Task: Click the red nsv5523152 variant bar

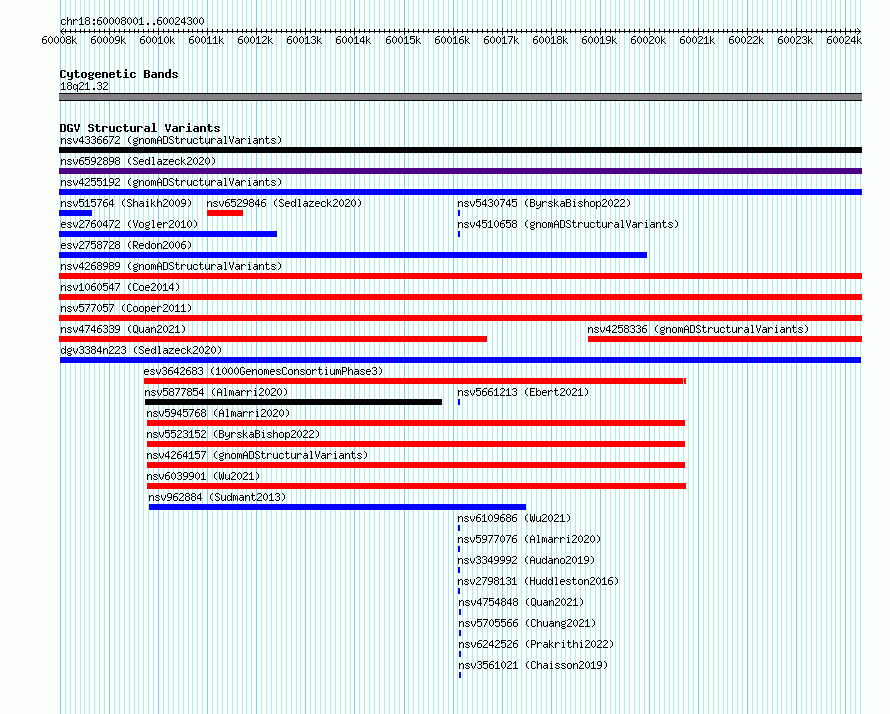Action: coord(416,444)
